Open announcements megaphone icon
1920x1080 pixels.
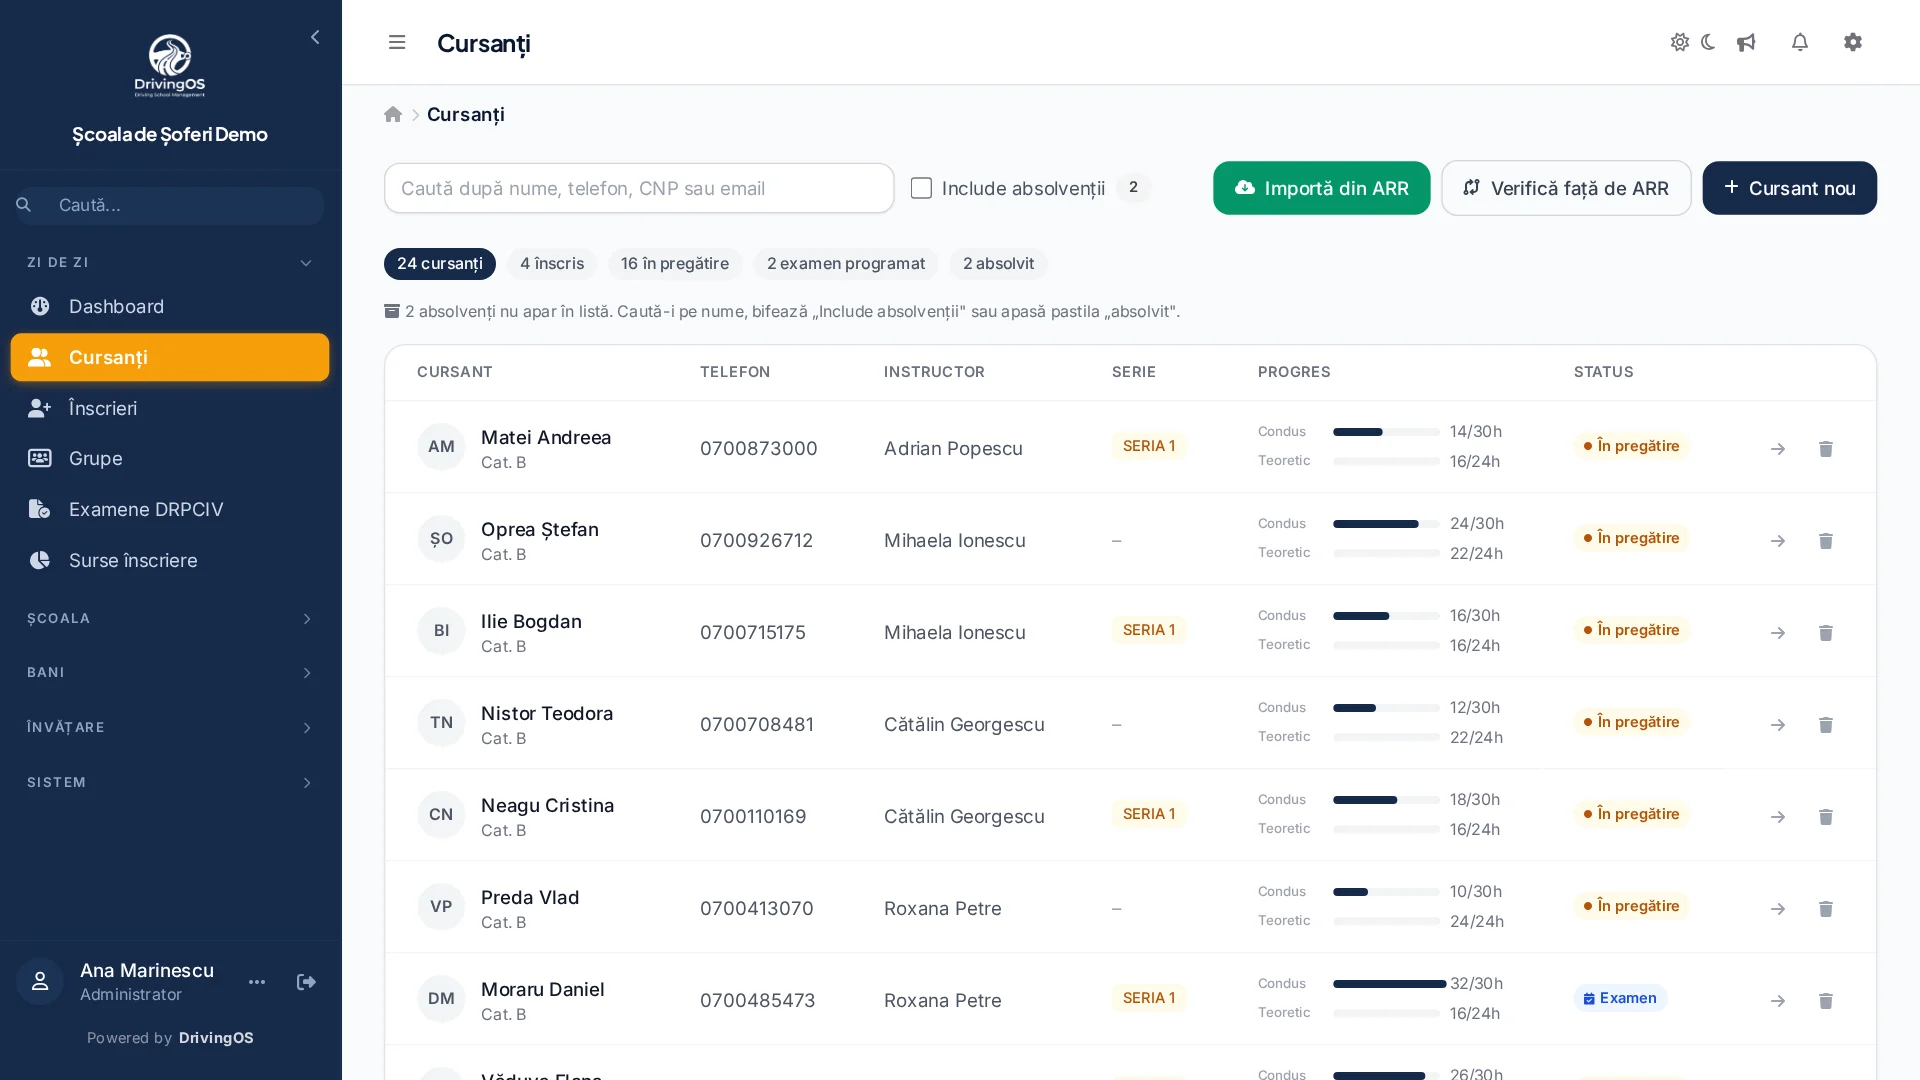[x=1746, y=42]
